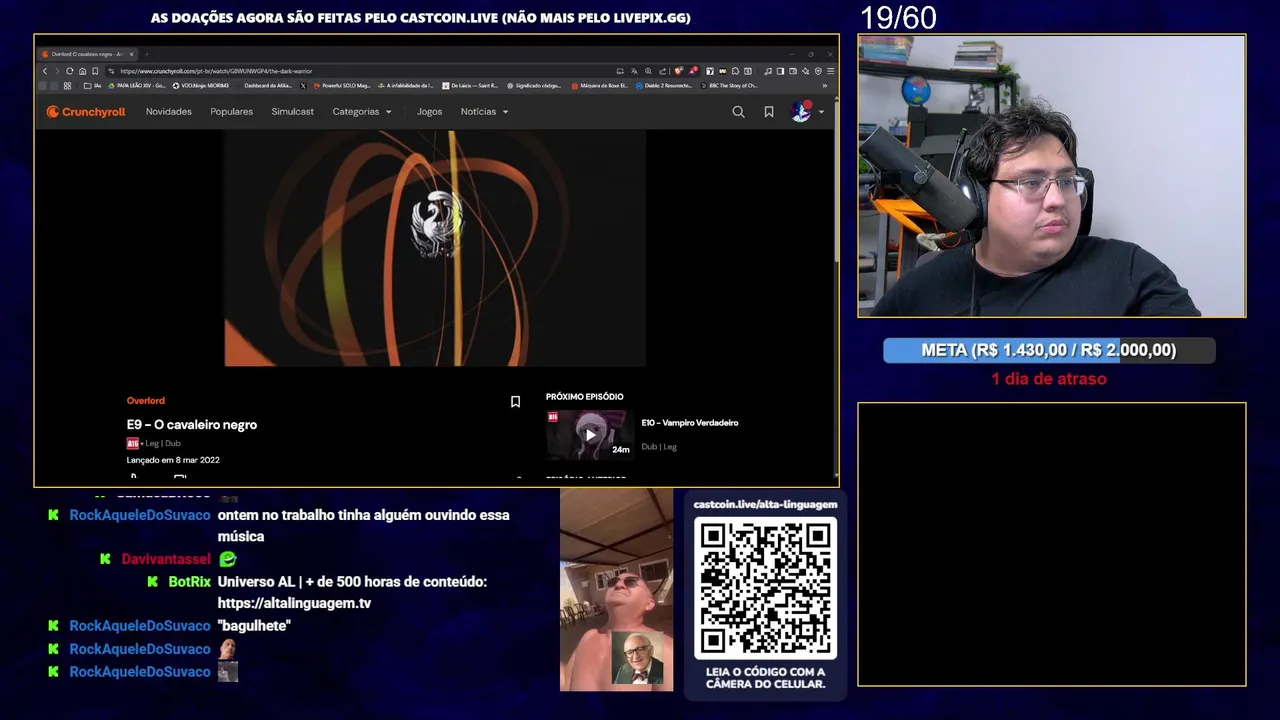Open the VDO.Ninja bookmark
Screen dimensions: 1280x720
point(201,86)
